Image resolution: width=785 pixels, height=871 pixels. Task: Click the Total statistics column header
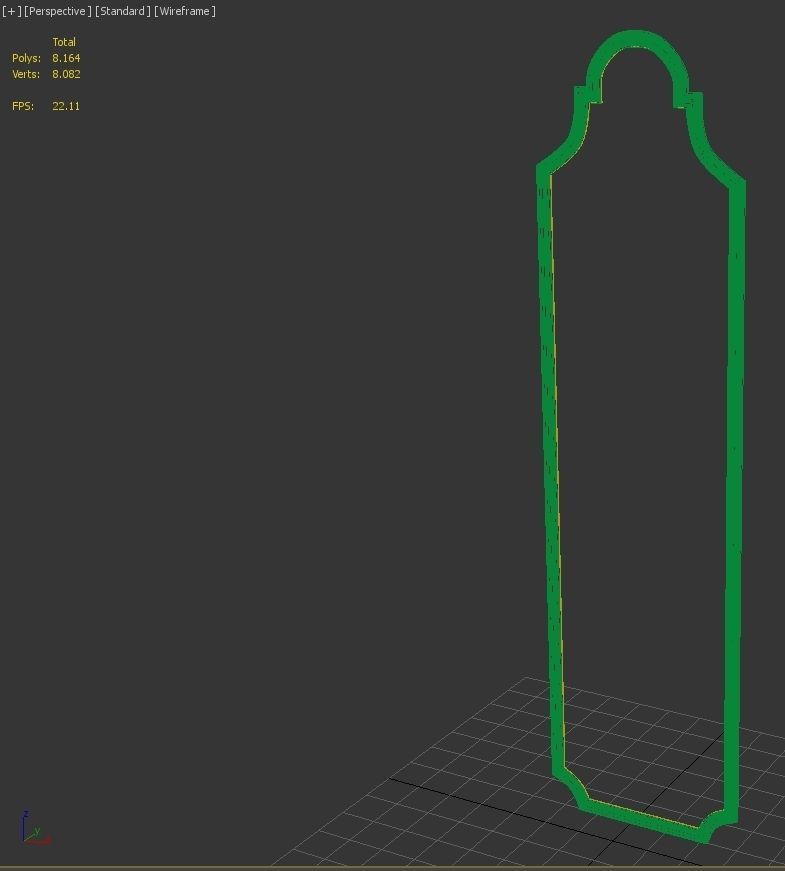click(64, 42)
